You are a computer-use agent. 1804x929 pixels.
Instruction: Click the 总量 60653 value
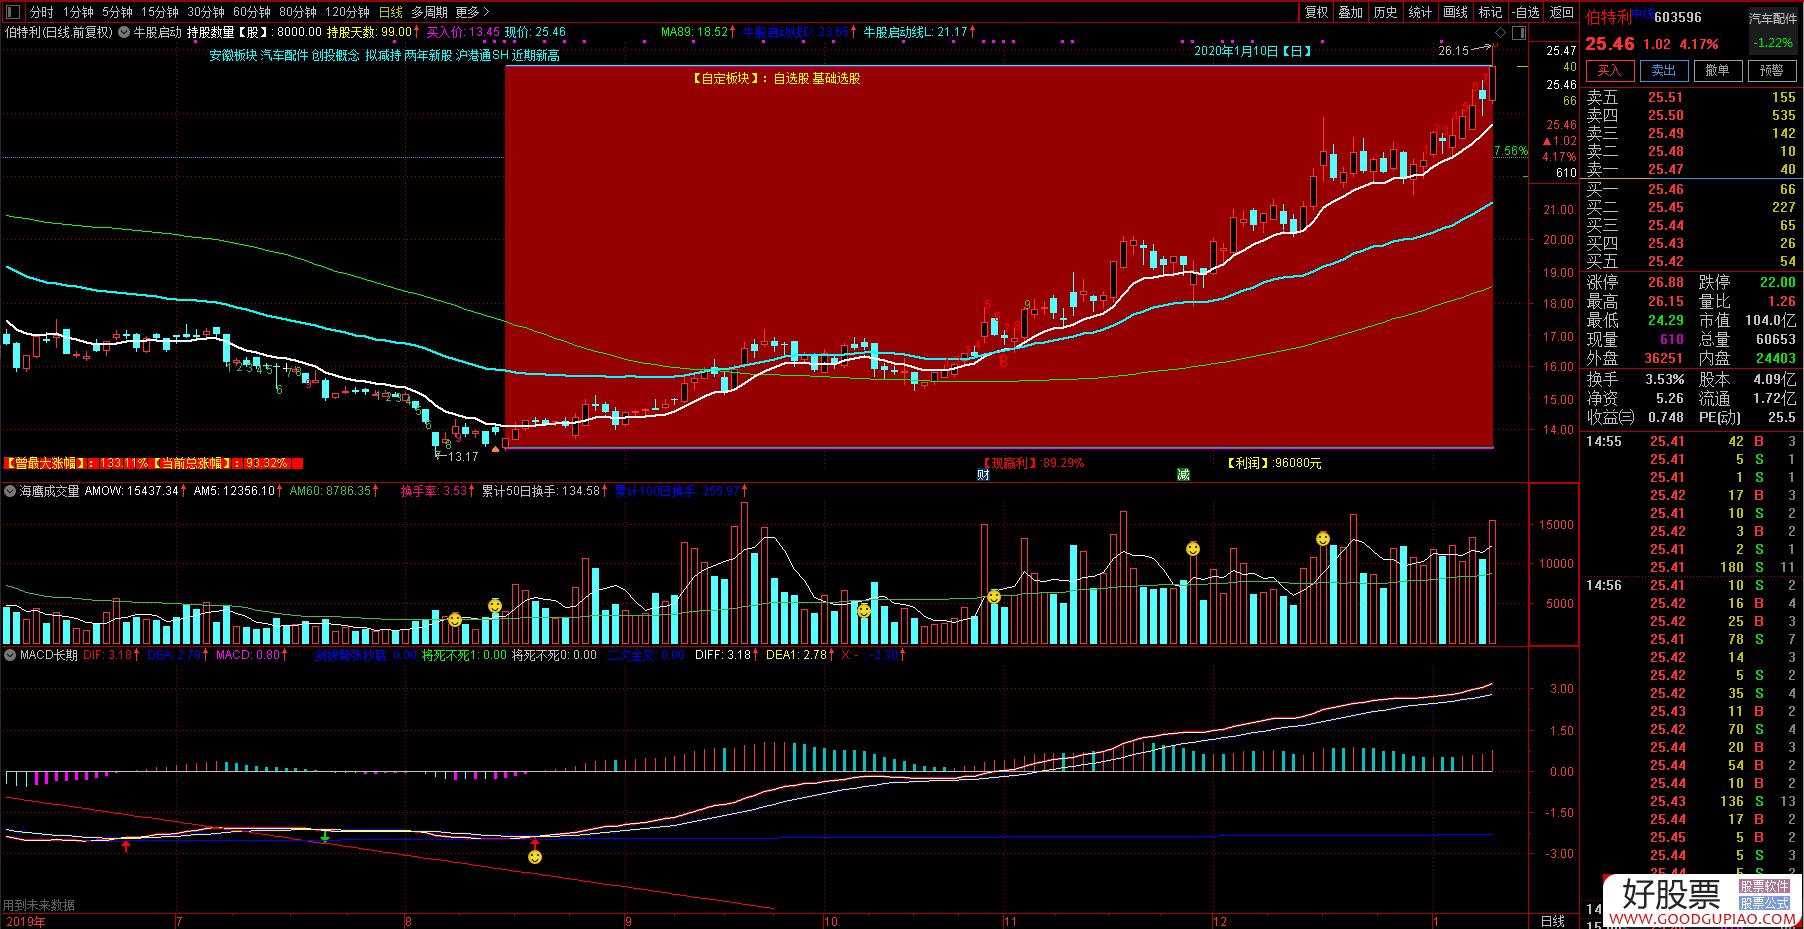pyautogui.click(x=1775, y=339)
